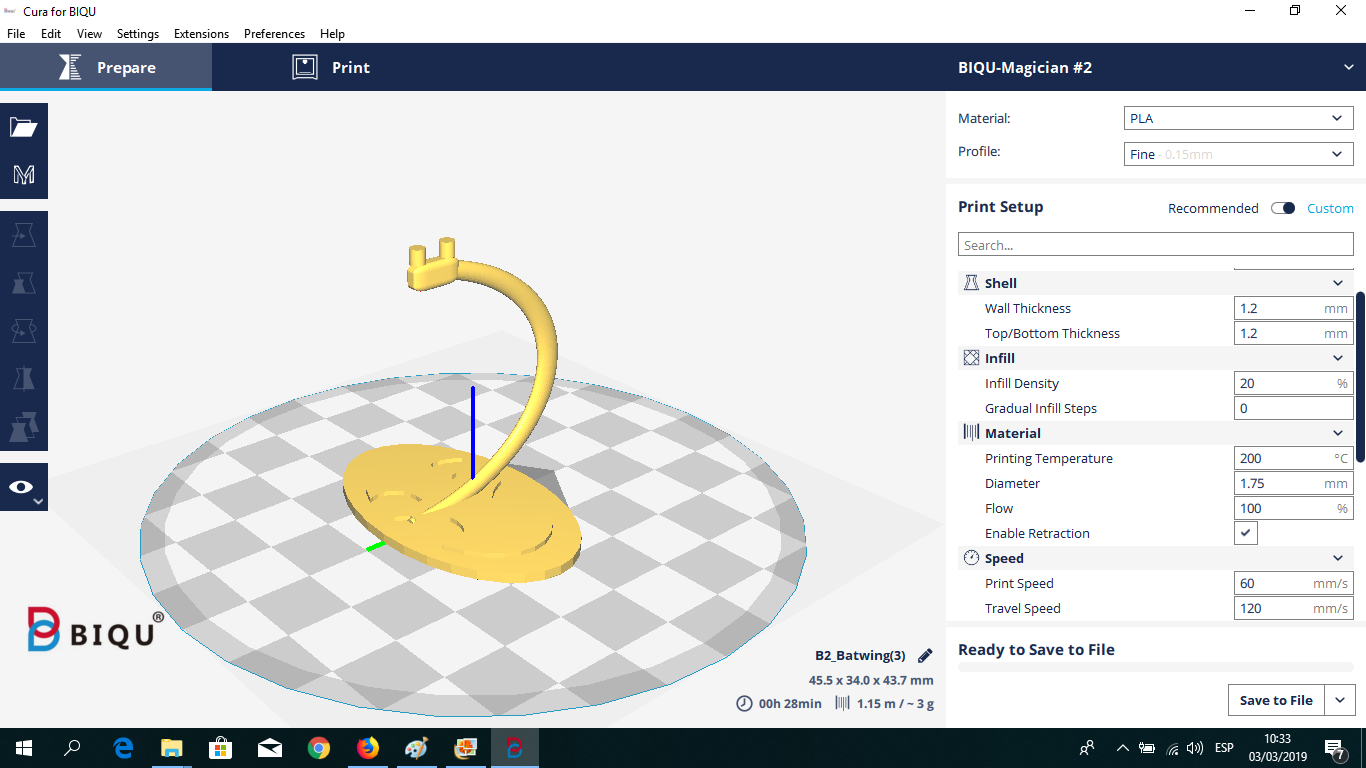Open the Save to File options arrow
Image resolution: width=1366 pixels, height=768 pixels.
pos(1340,700)
